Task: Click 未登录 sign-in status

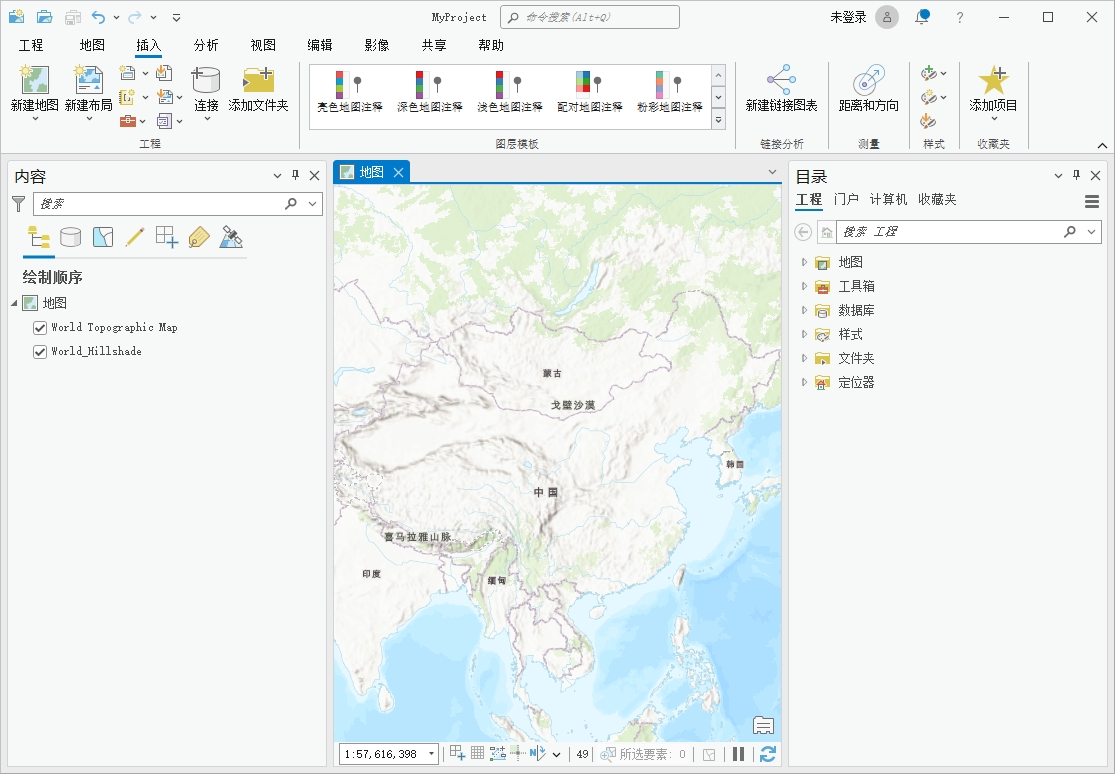Action: 848,17
